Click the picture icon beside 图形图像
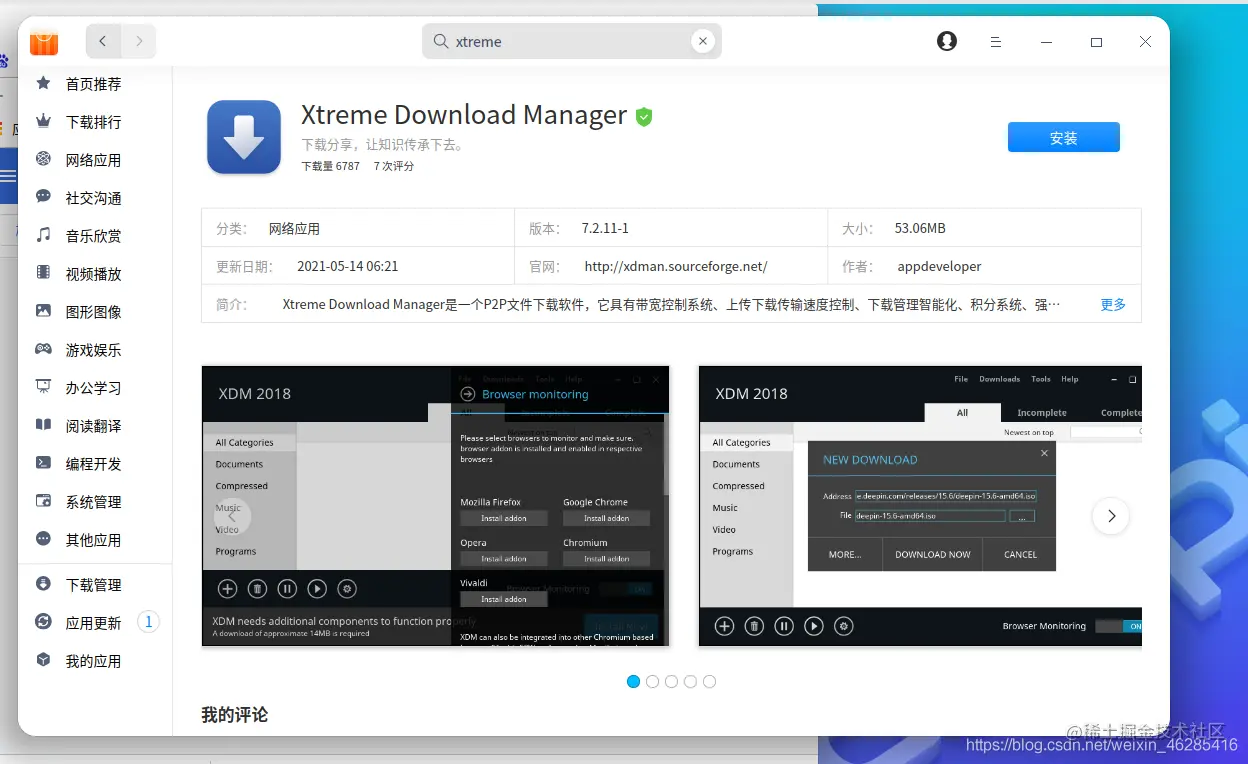 coord(43,311)
